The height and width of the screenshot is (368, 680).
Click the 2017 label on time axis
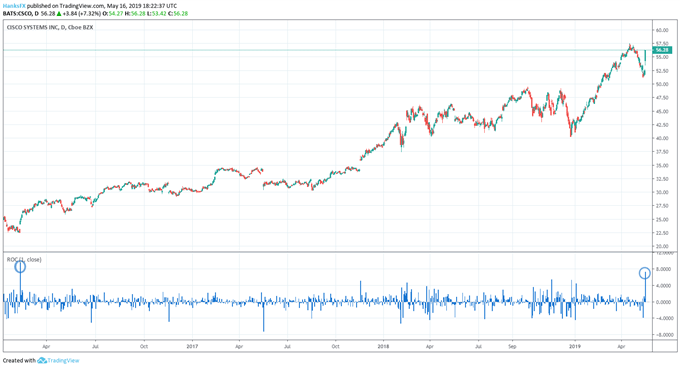(x=192, y=346)
